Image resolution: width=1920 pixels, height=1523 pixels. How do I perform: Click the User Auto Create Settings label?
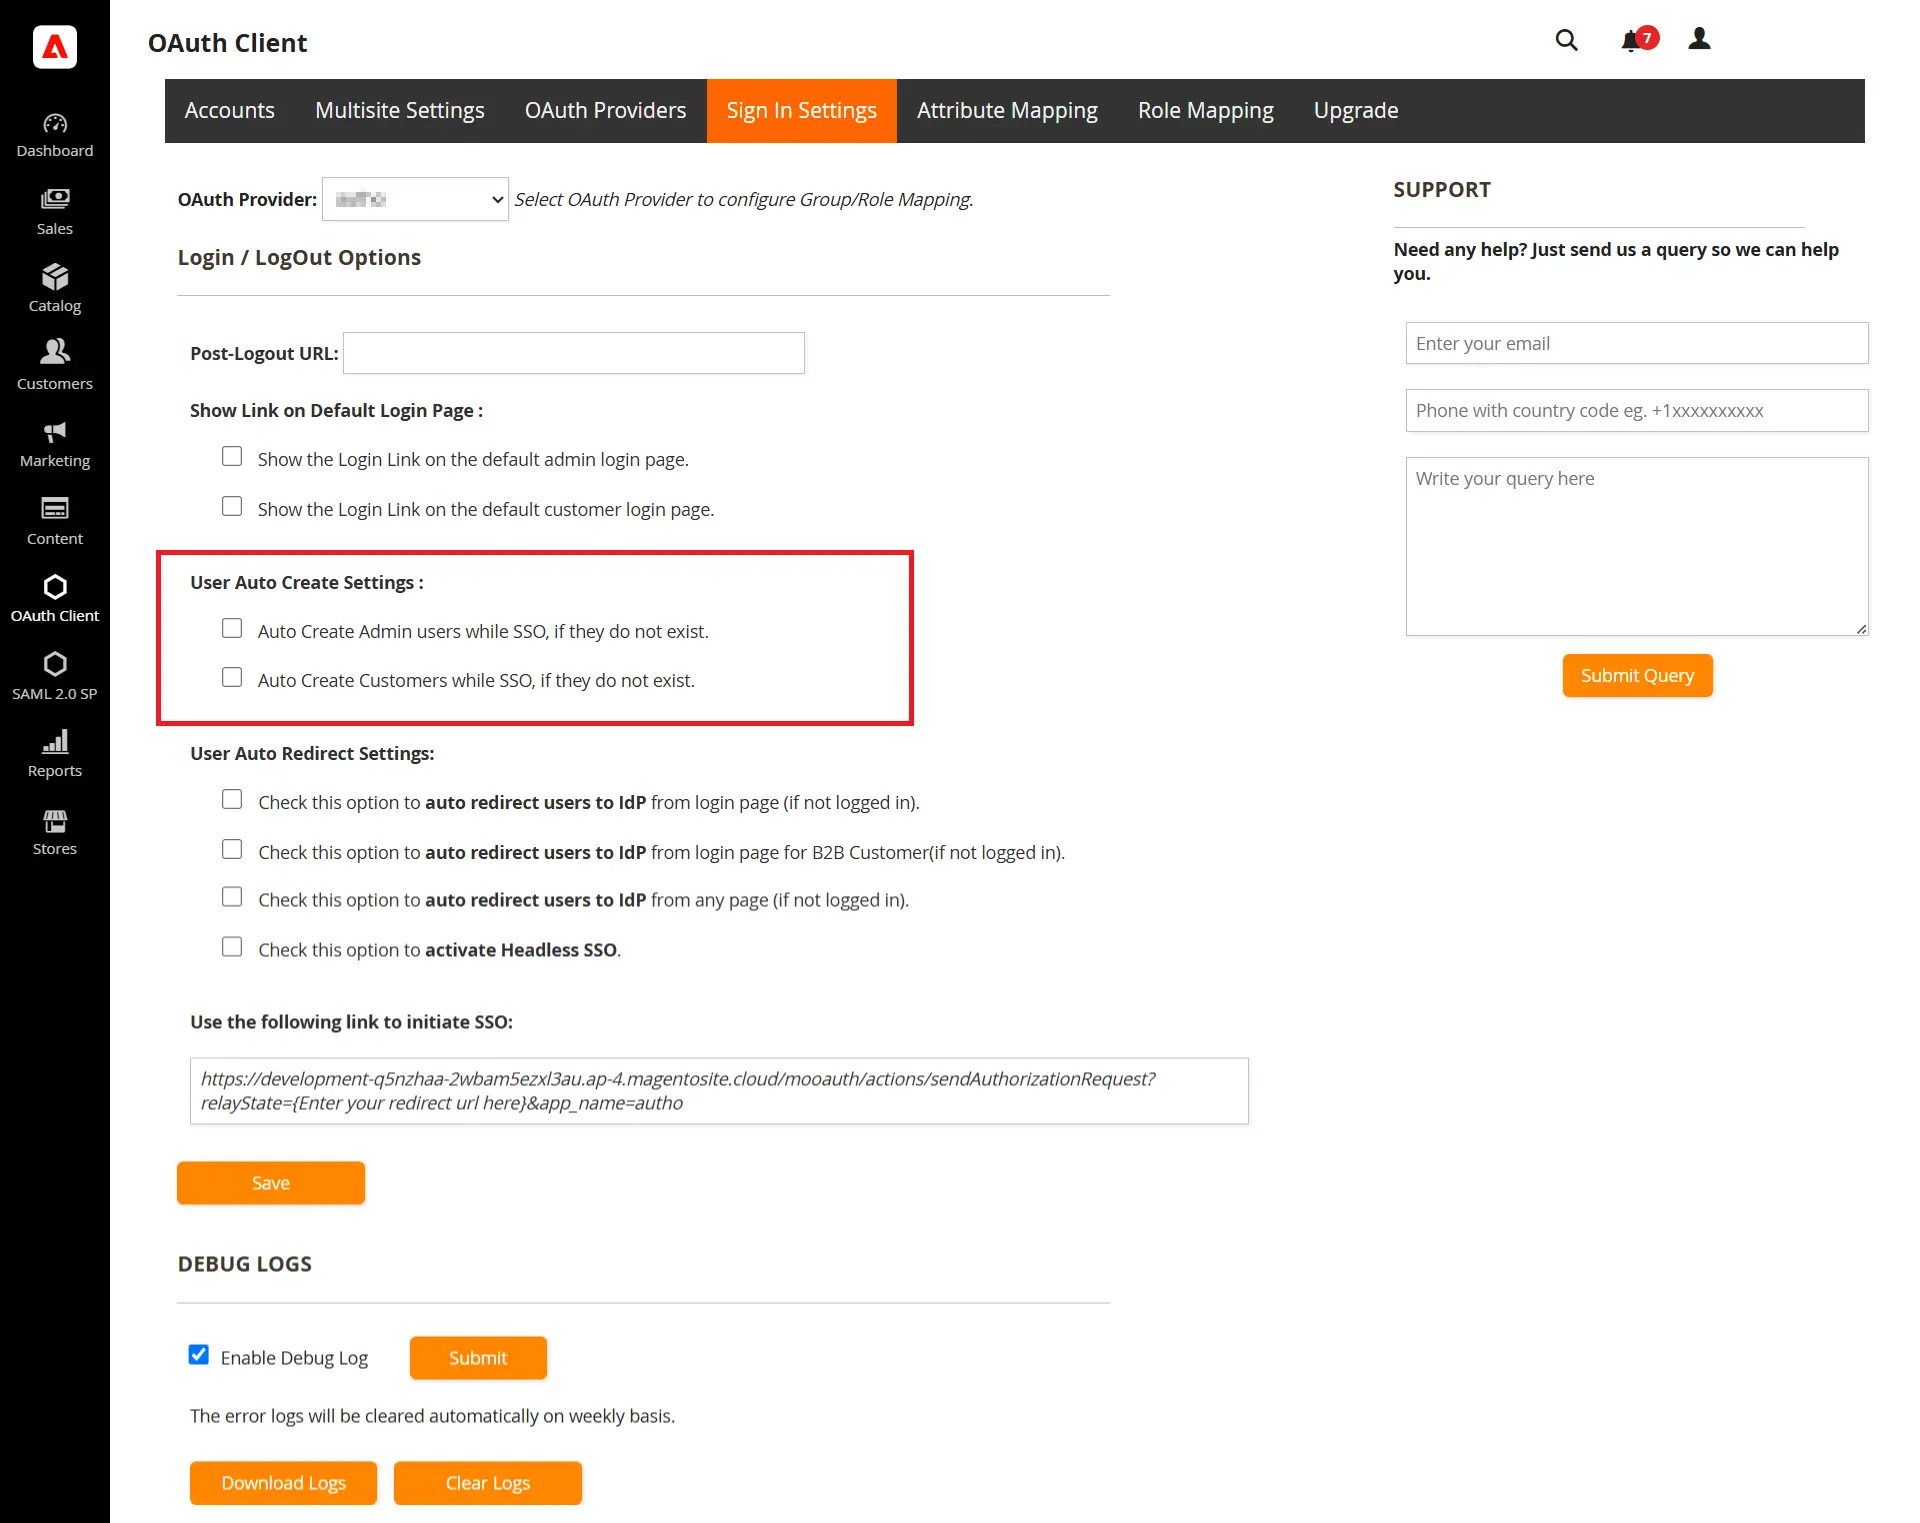[307, 582]
